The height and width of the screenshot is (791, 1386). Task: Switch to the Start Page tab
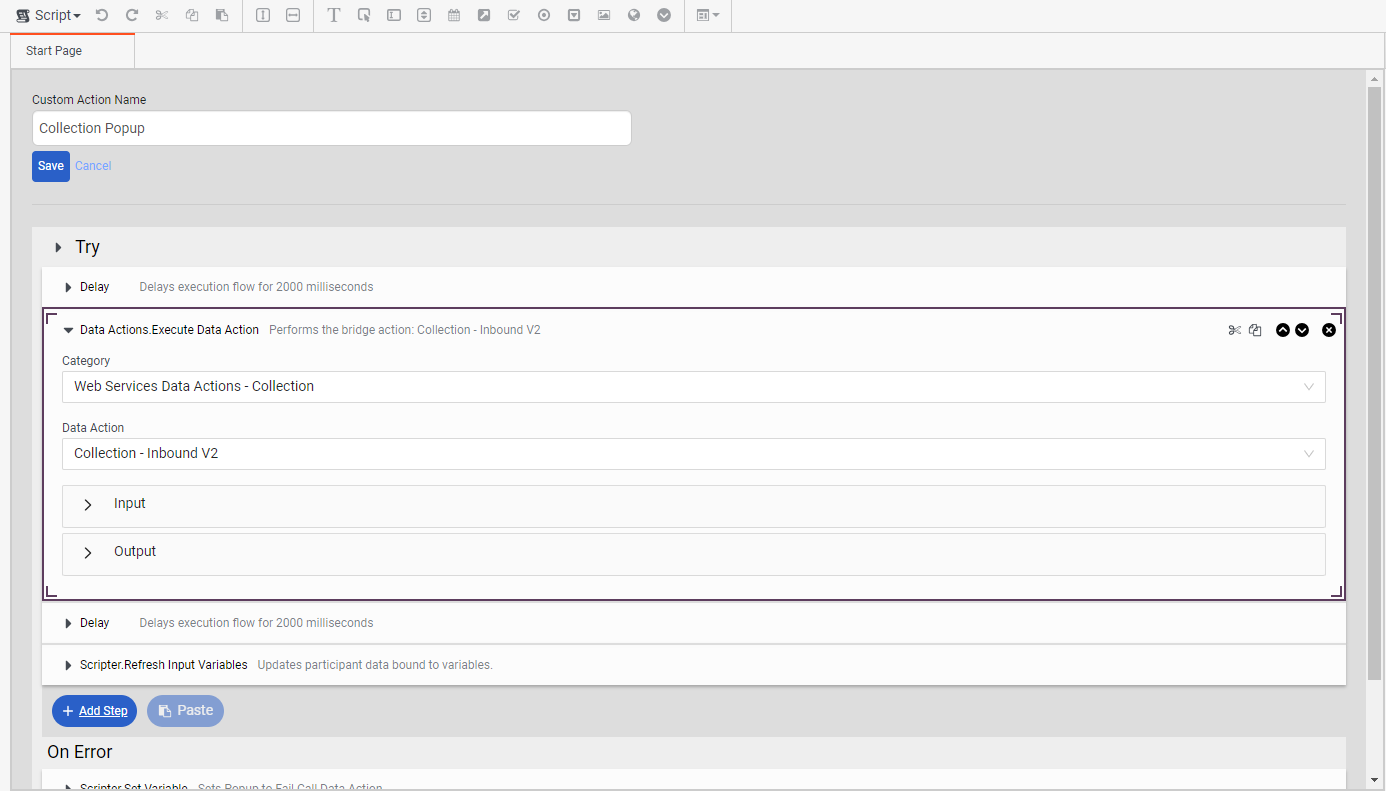72,51
